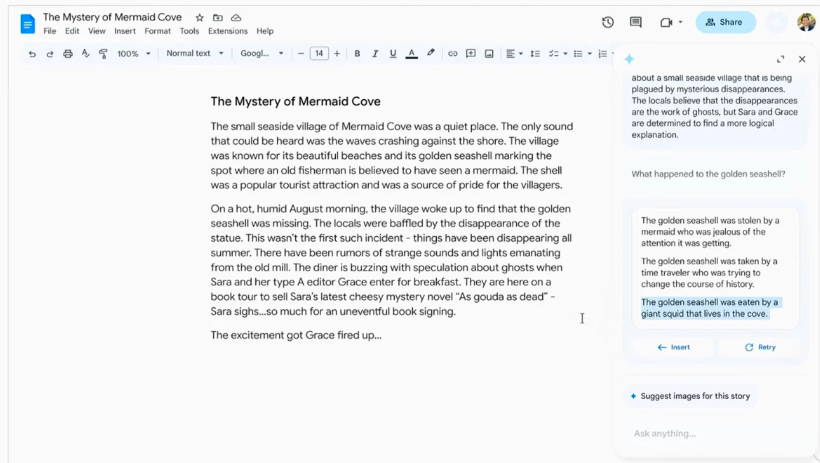
Task: Click the font size field 14
Action: 319,53
